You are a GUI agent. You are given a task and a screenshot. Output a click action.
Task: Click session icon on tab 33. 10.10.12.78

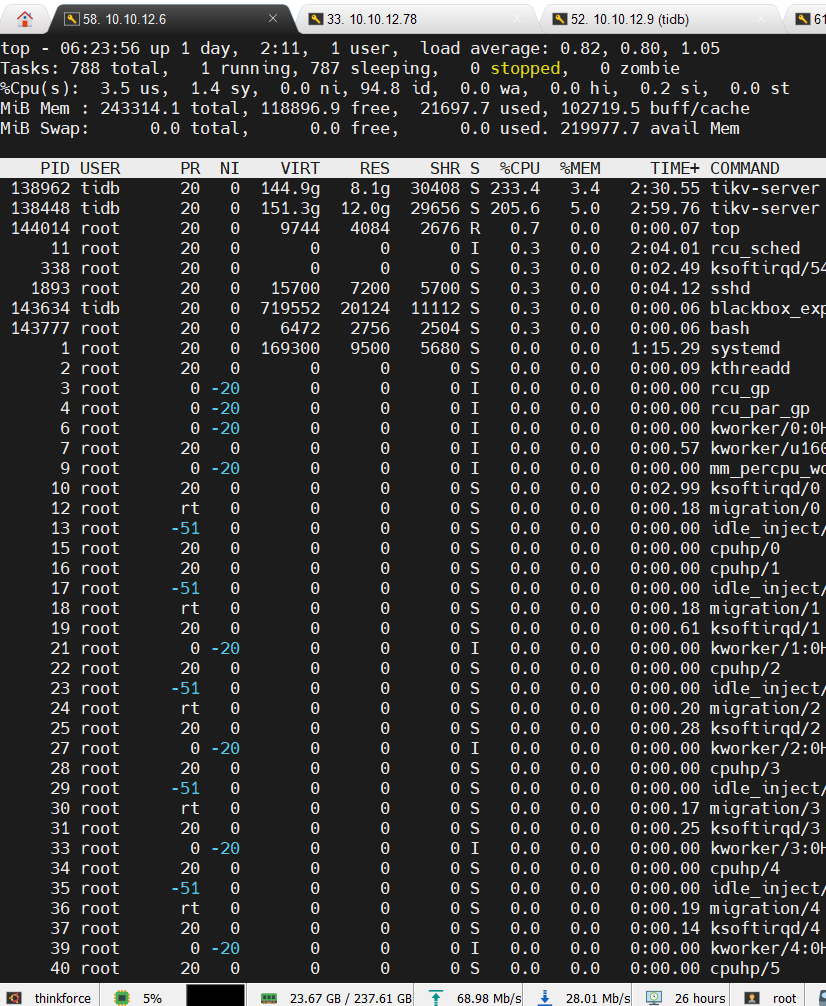[x=316, y=19]
